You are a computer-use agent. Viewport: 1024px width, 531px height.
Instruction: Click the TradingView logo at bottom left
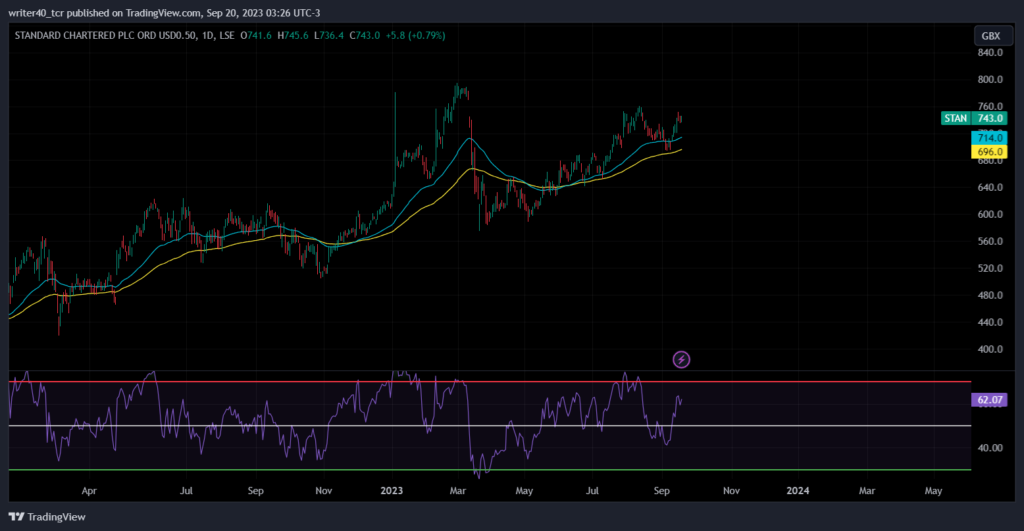click(x=47, y=517)
